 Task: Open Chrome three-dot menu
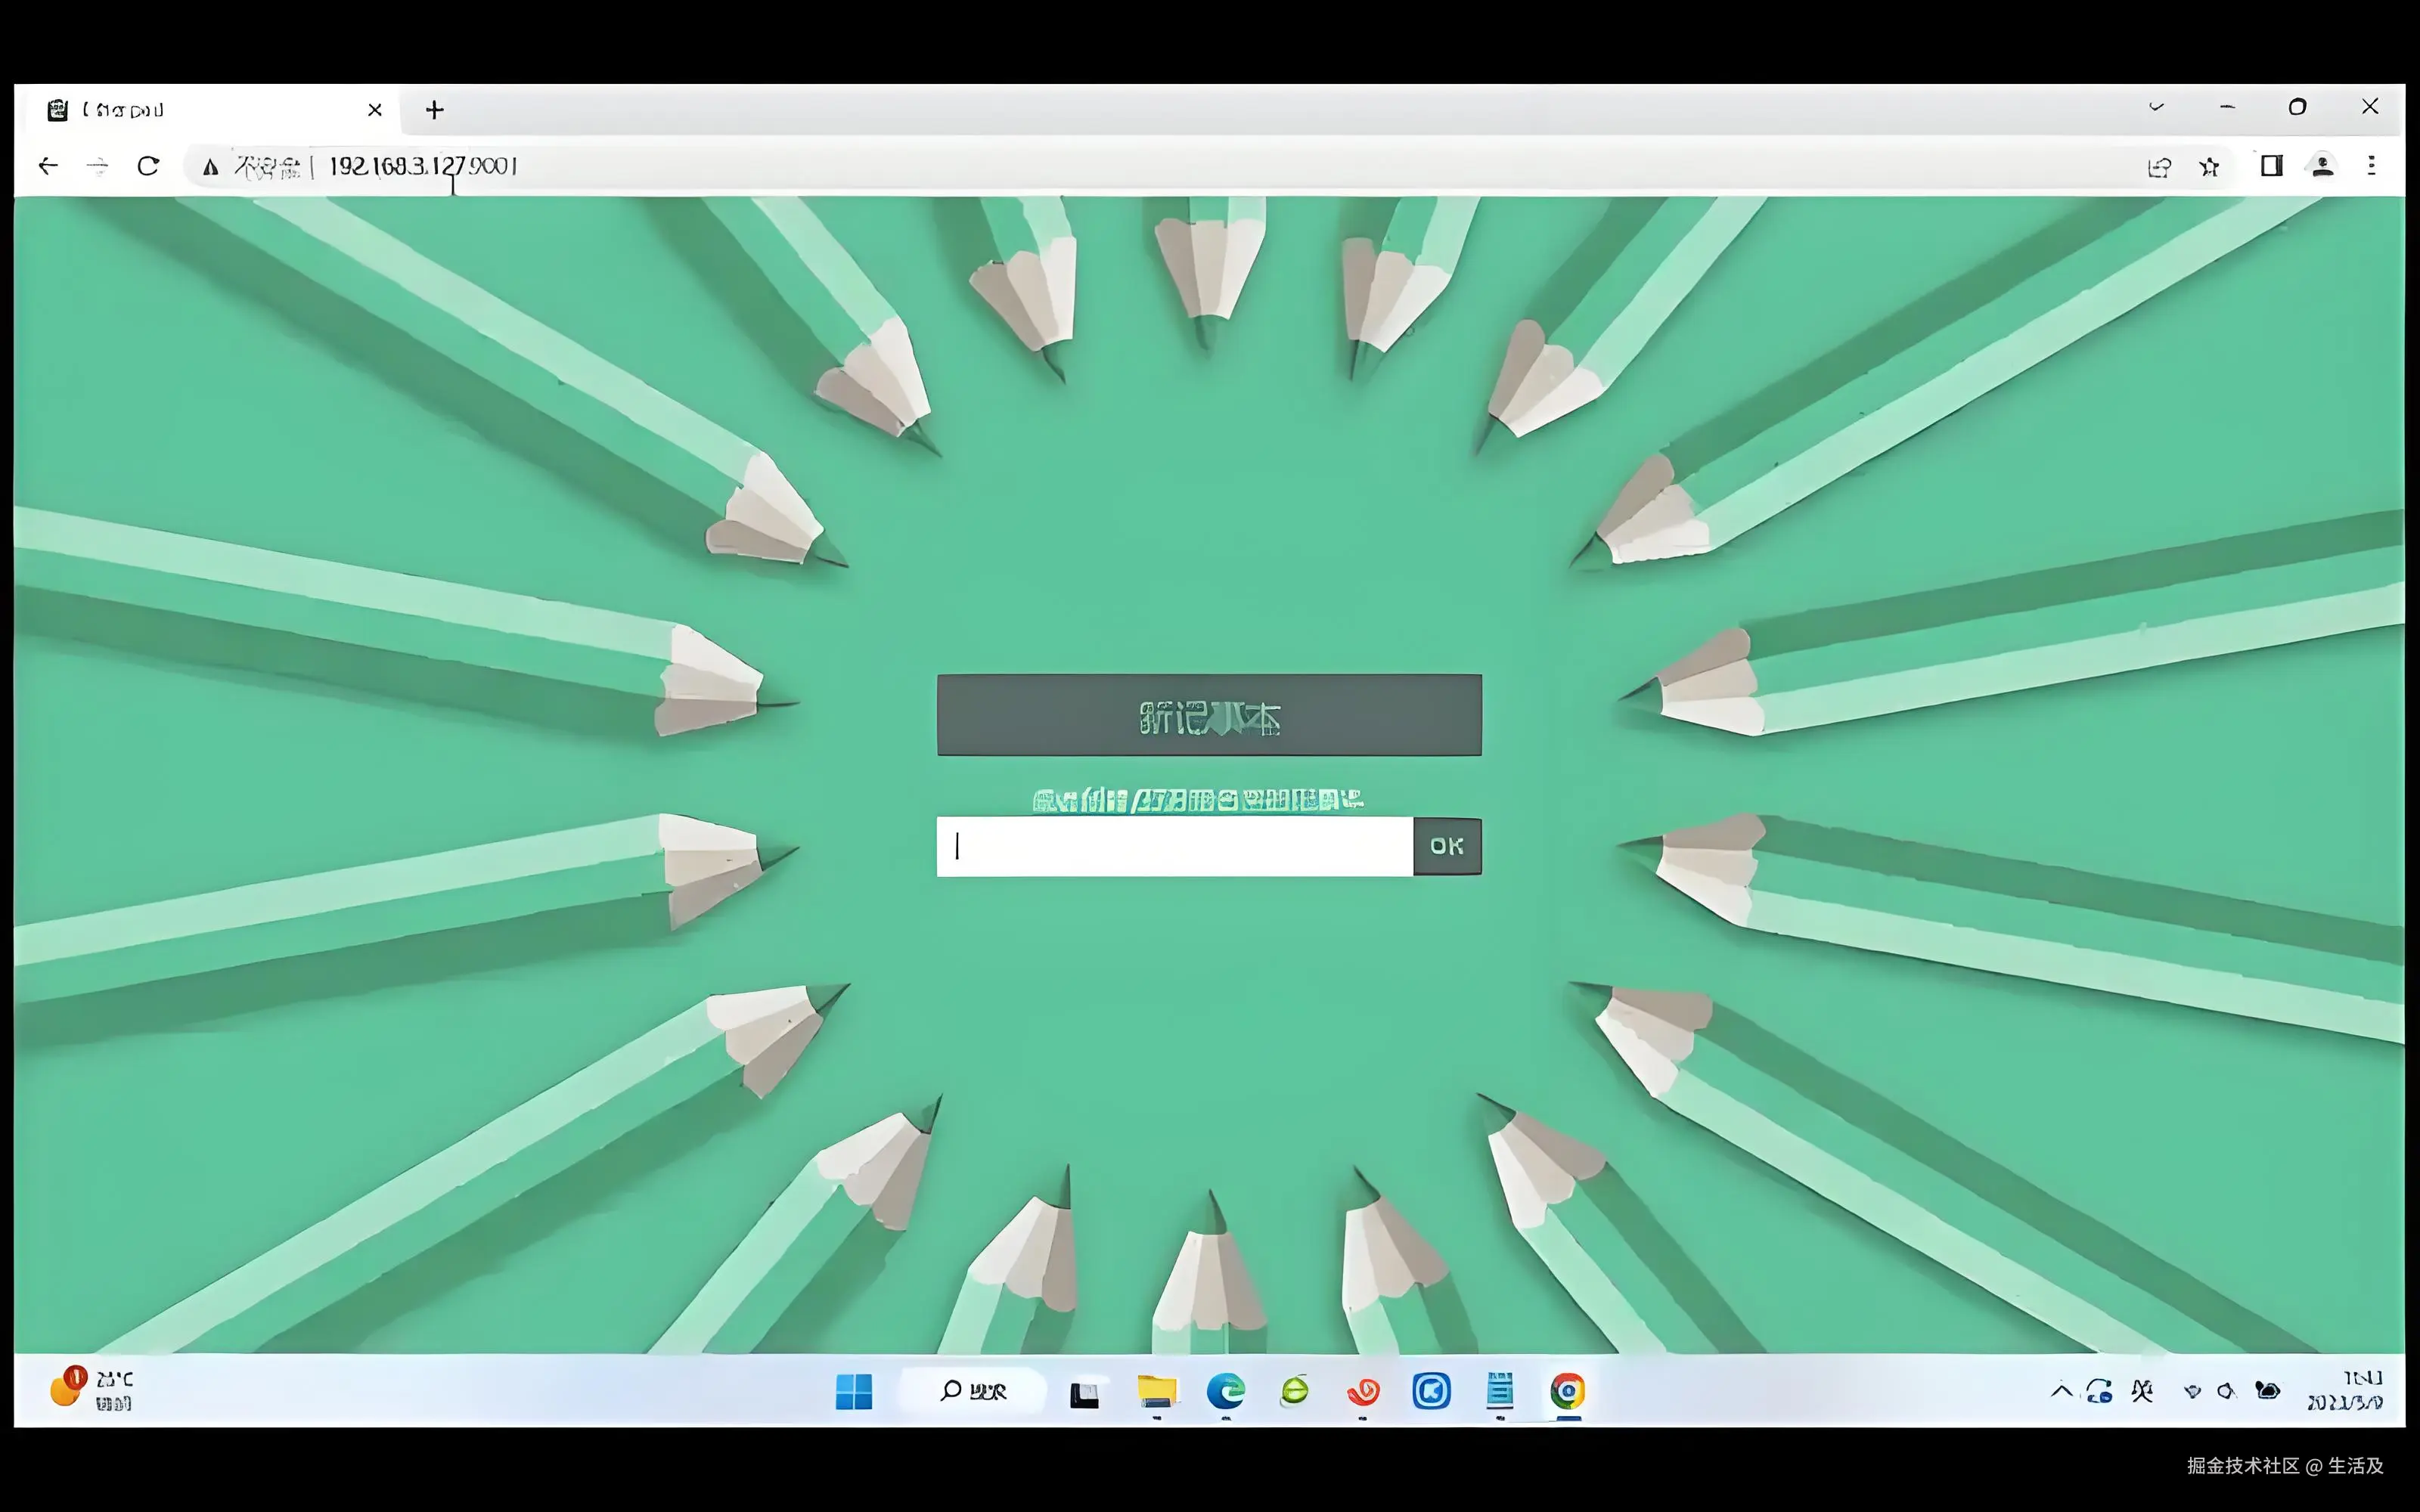(x=2371, y=166)
